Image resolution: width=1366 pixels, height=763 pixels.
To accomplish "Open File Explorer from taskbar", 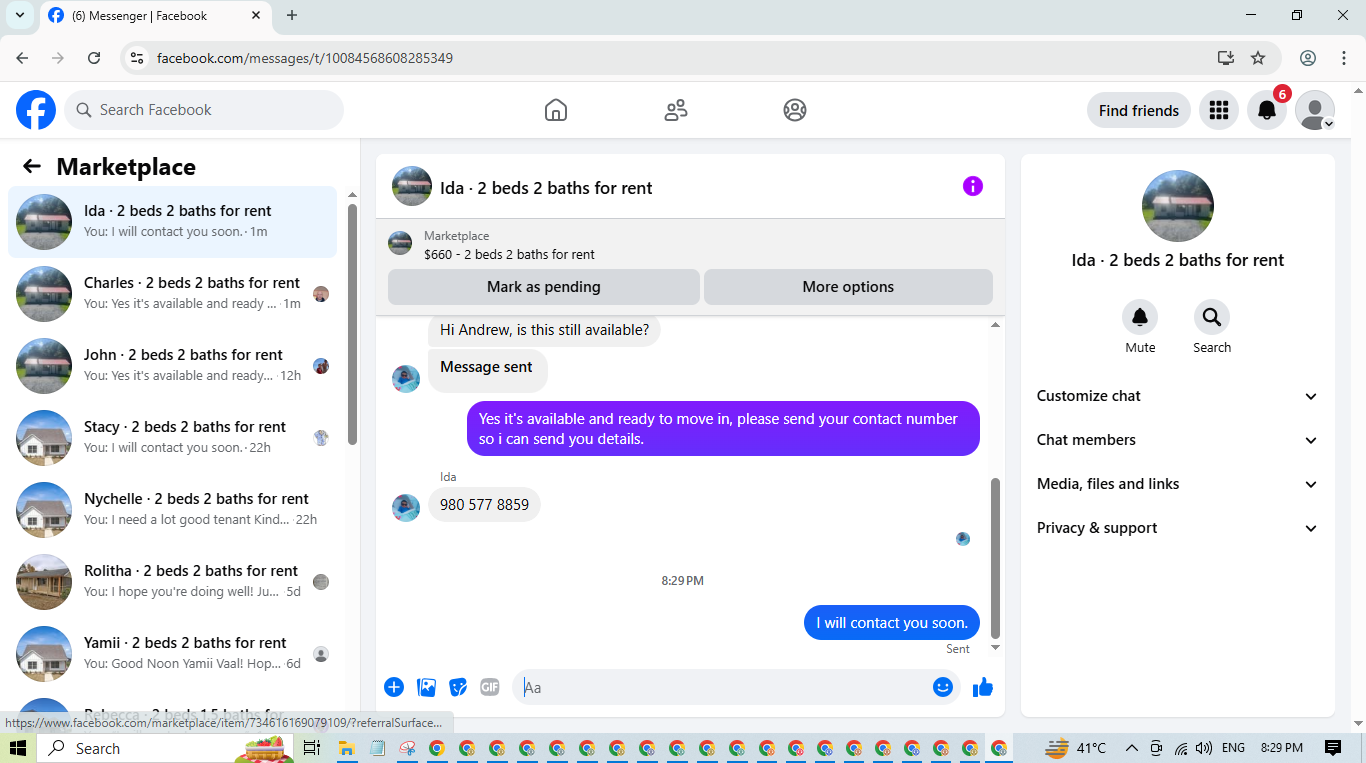I will point(346,748).
